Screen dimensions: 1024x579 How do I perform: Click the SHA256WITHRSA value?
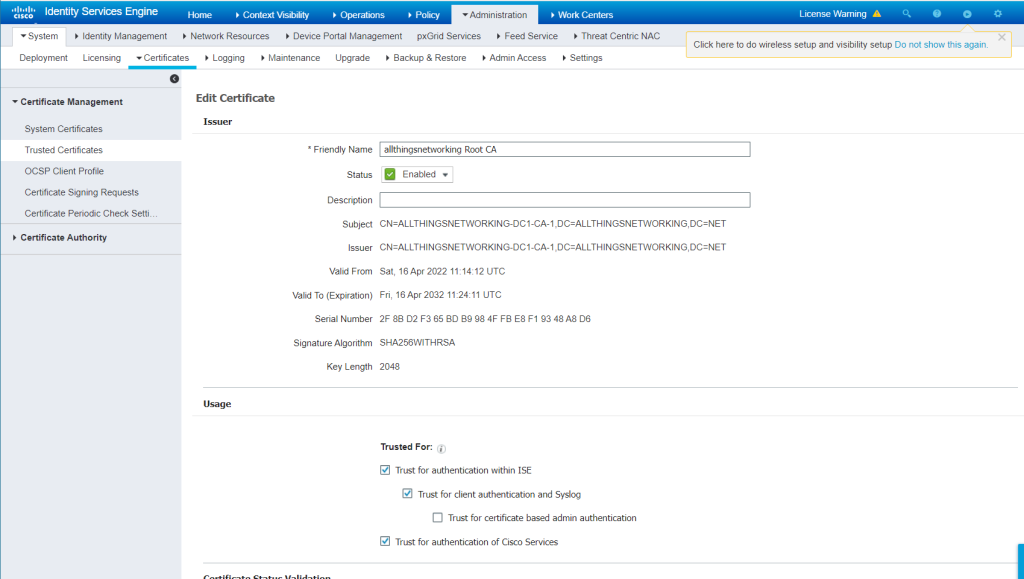coord(417,342)
